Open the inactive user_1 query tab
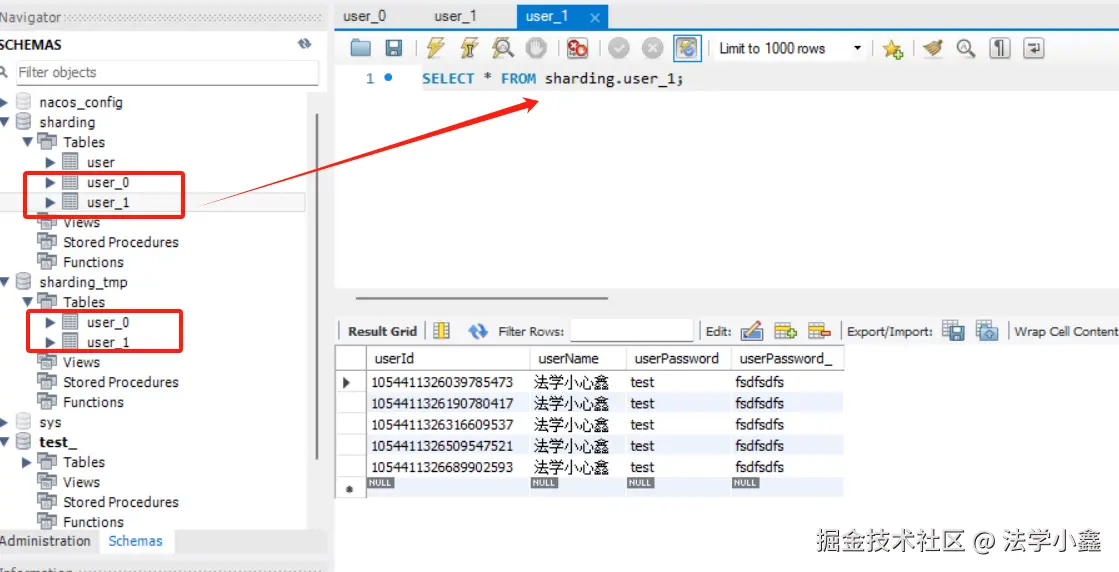 tap(455, 16)
